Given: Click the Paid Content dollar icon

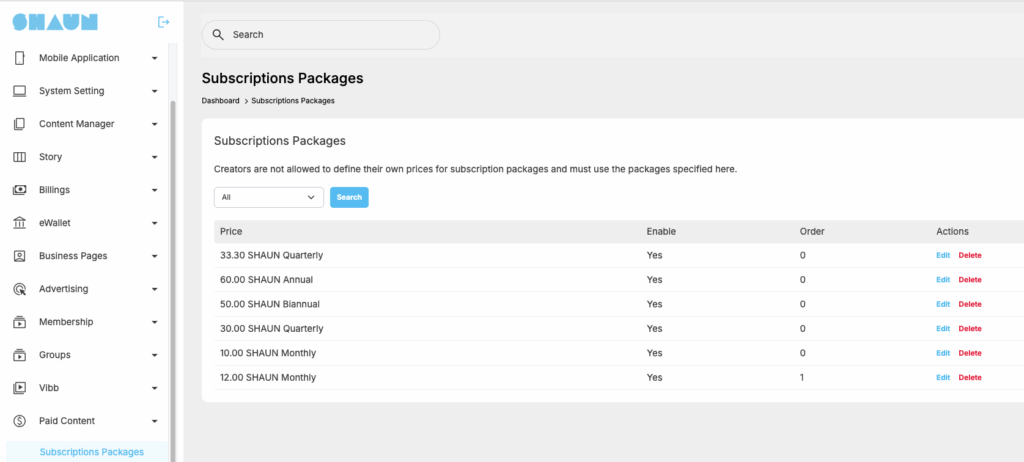Looking at the screenshot, I should pos(20,421).
